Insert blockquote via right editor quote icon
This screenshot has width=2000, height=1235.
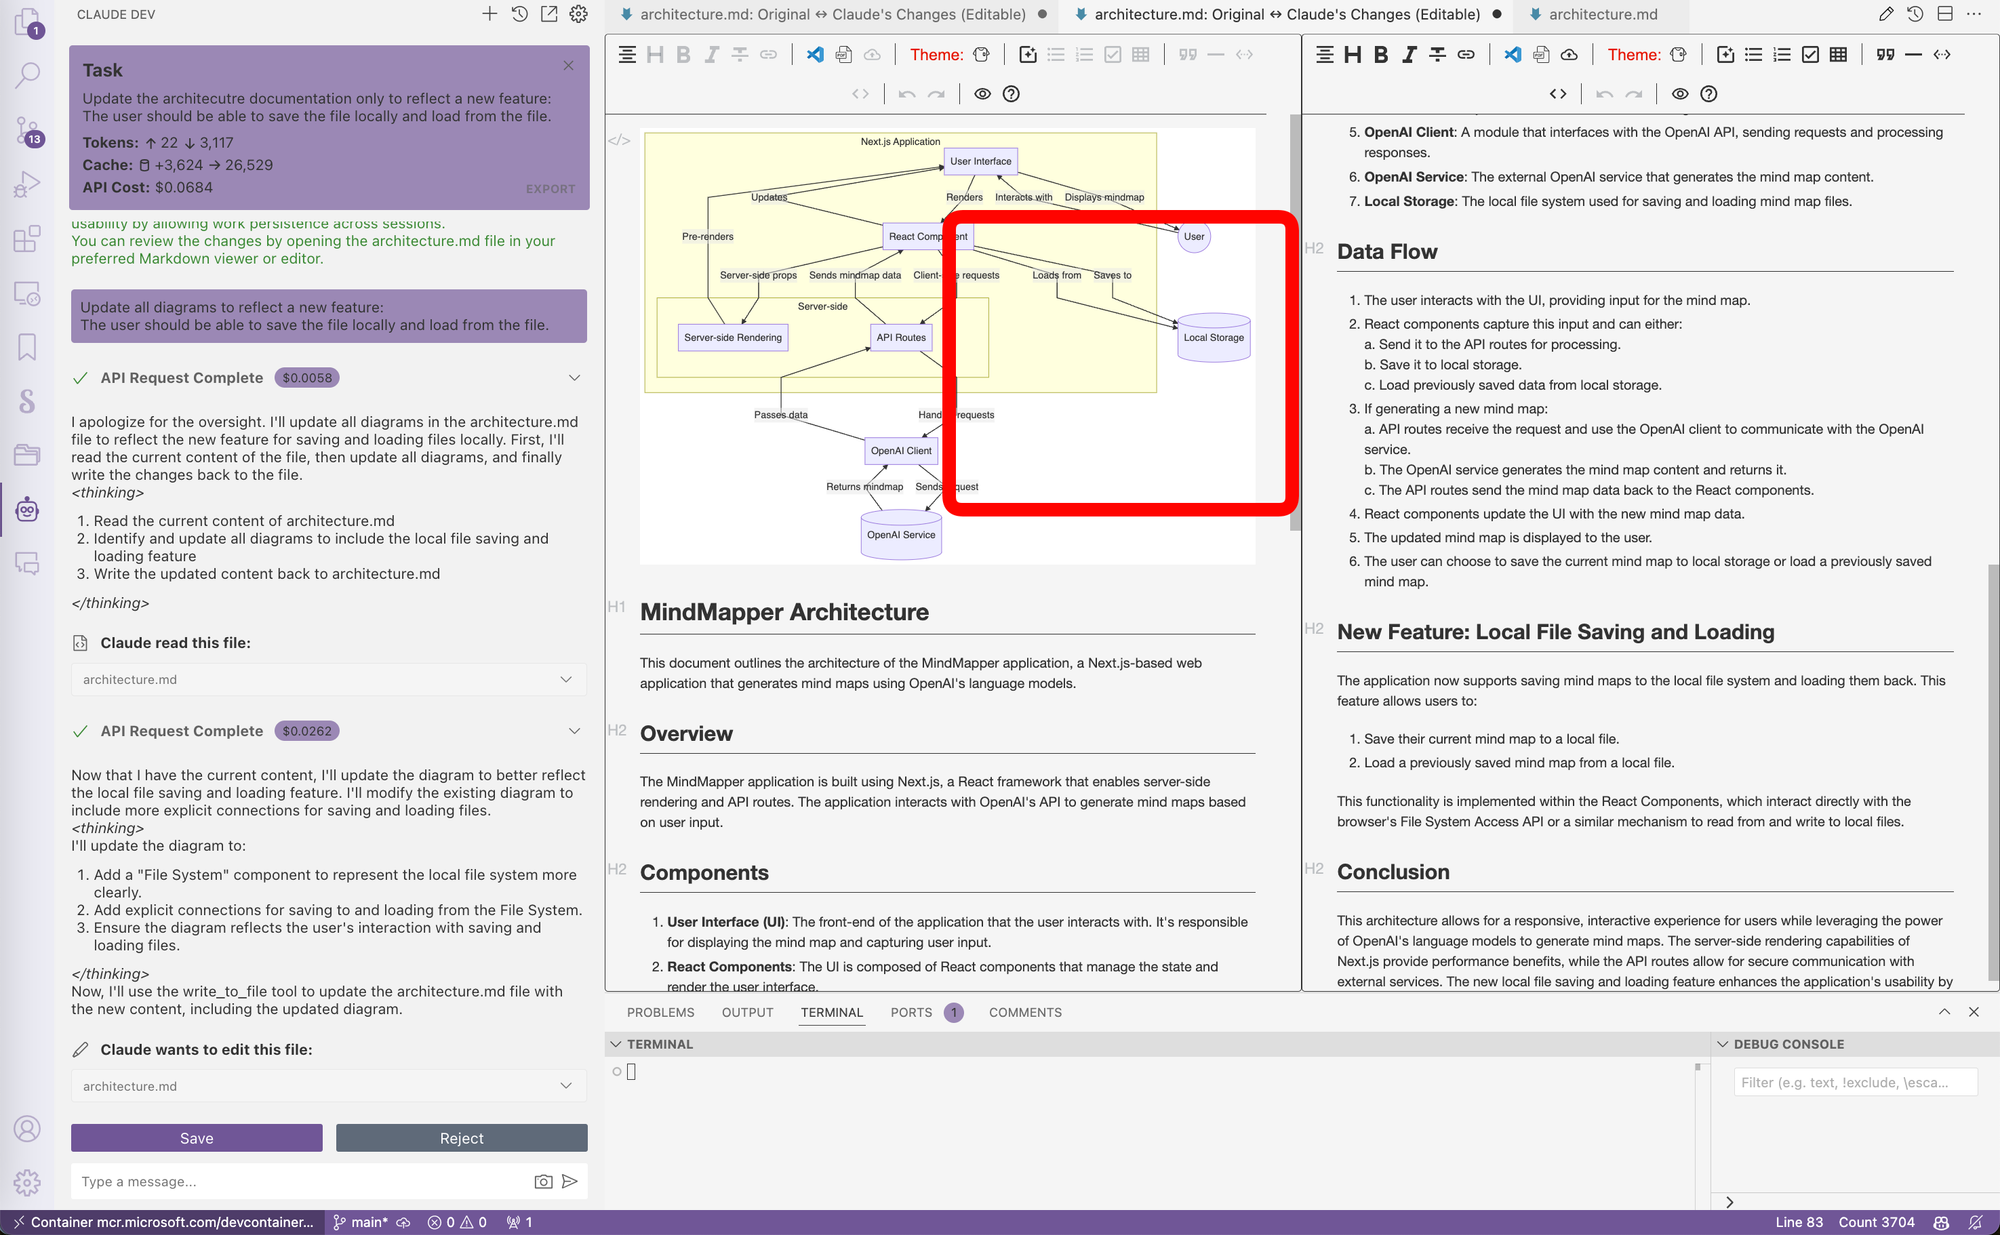pos(1885,55)
